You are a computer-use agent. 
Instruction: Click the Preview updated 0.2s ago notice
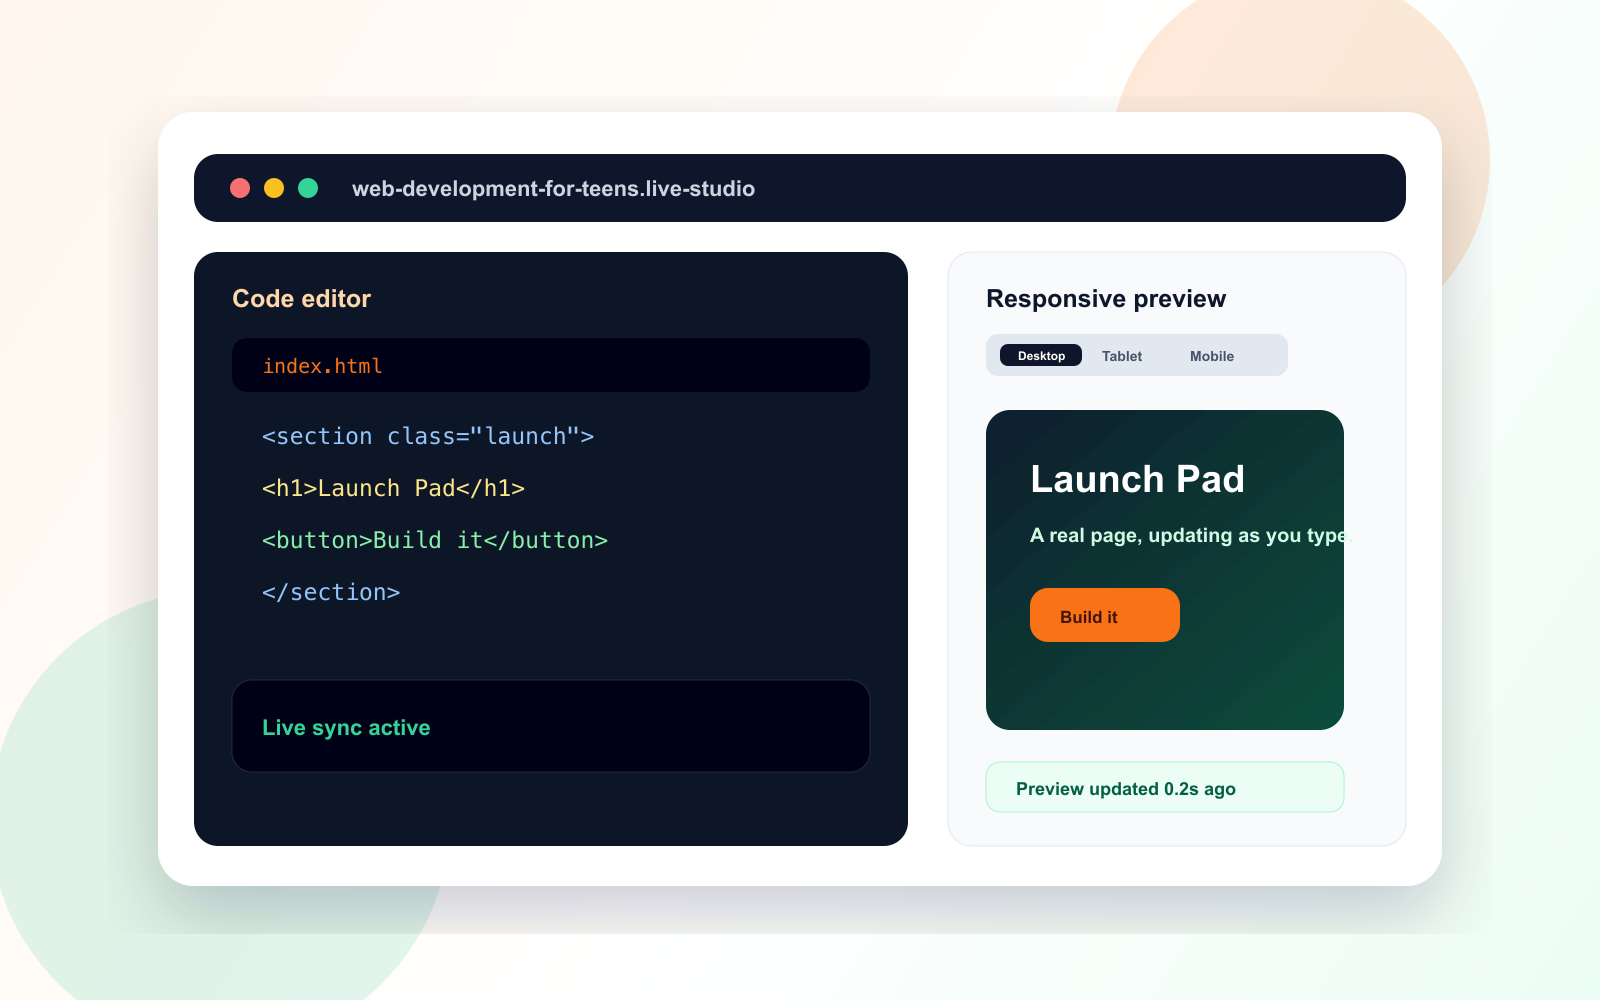pos(1165,788)
